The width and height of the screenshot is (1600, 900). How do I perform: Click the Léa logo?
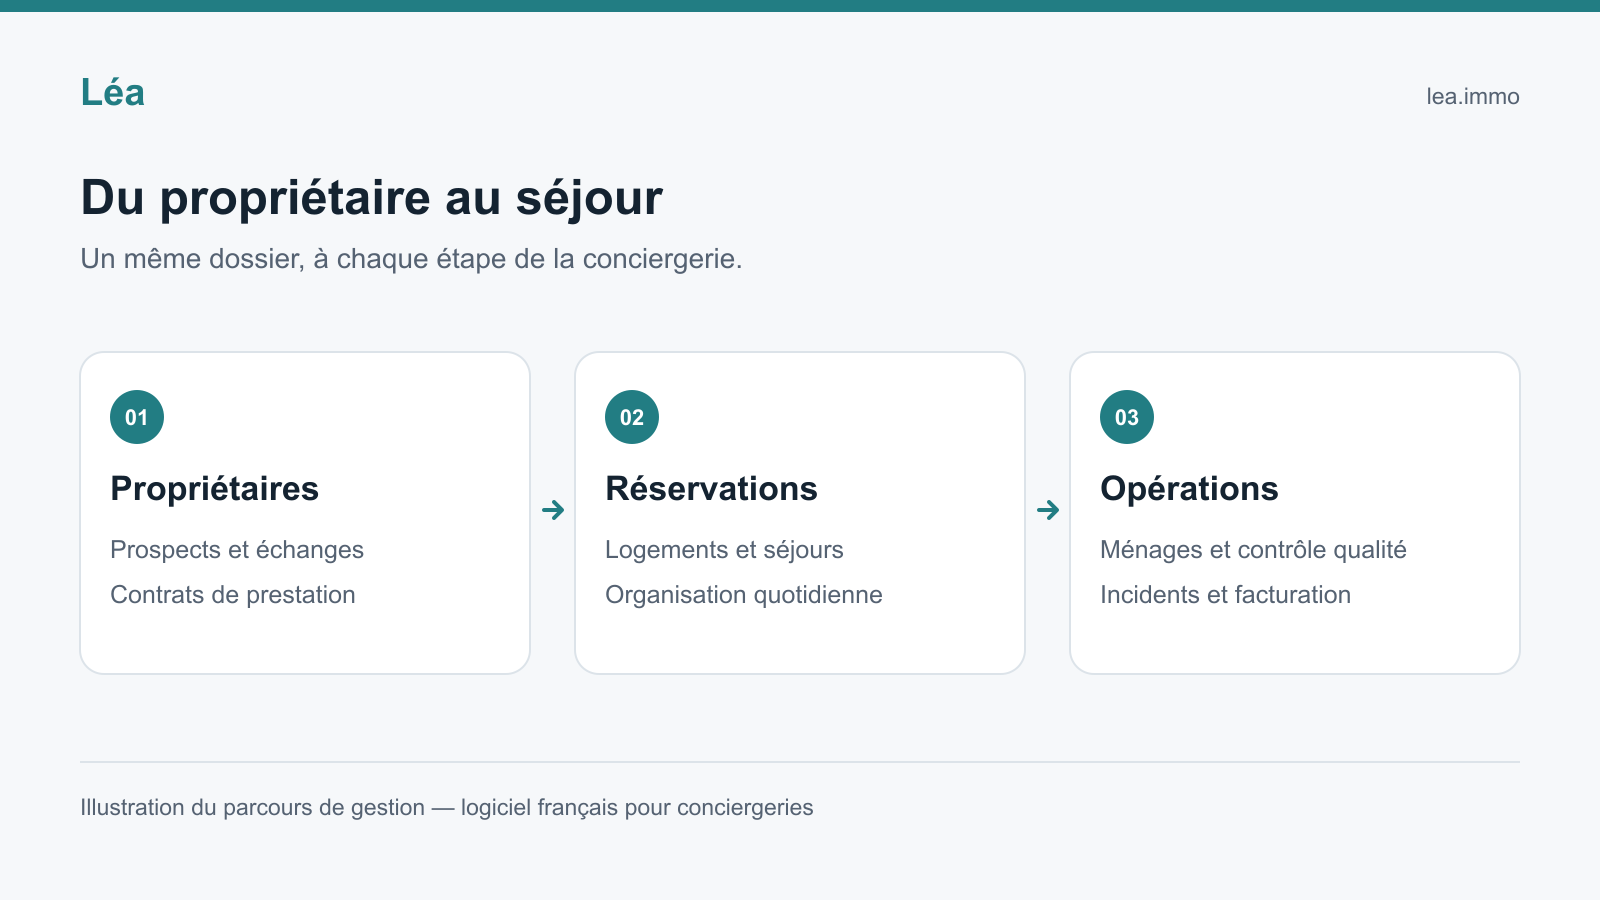pyautogui.click(x=113, y=93)
